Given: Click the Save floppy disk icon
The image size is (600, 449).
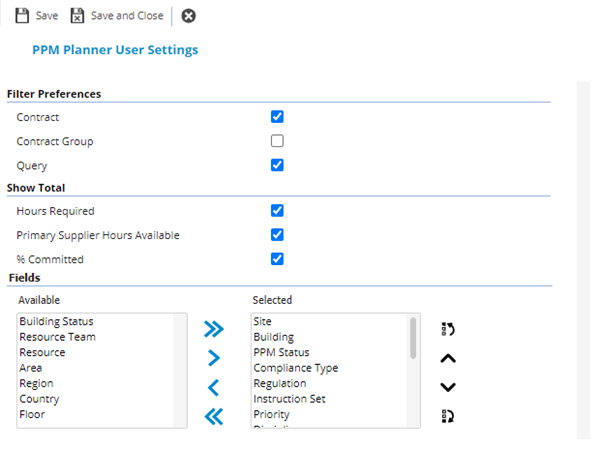Looking at the screenshot, I should pyautogui.click(x=22, y=16).
